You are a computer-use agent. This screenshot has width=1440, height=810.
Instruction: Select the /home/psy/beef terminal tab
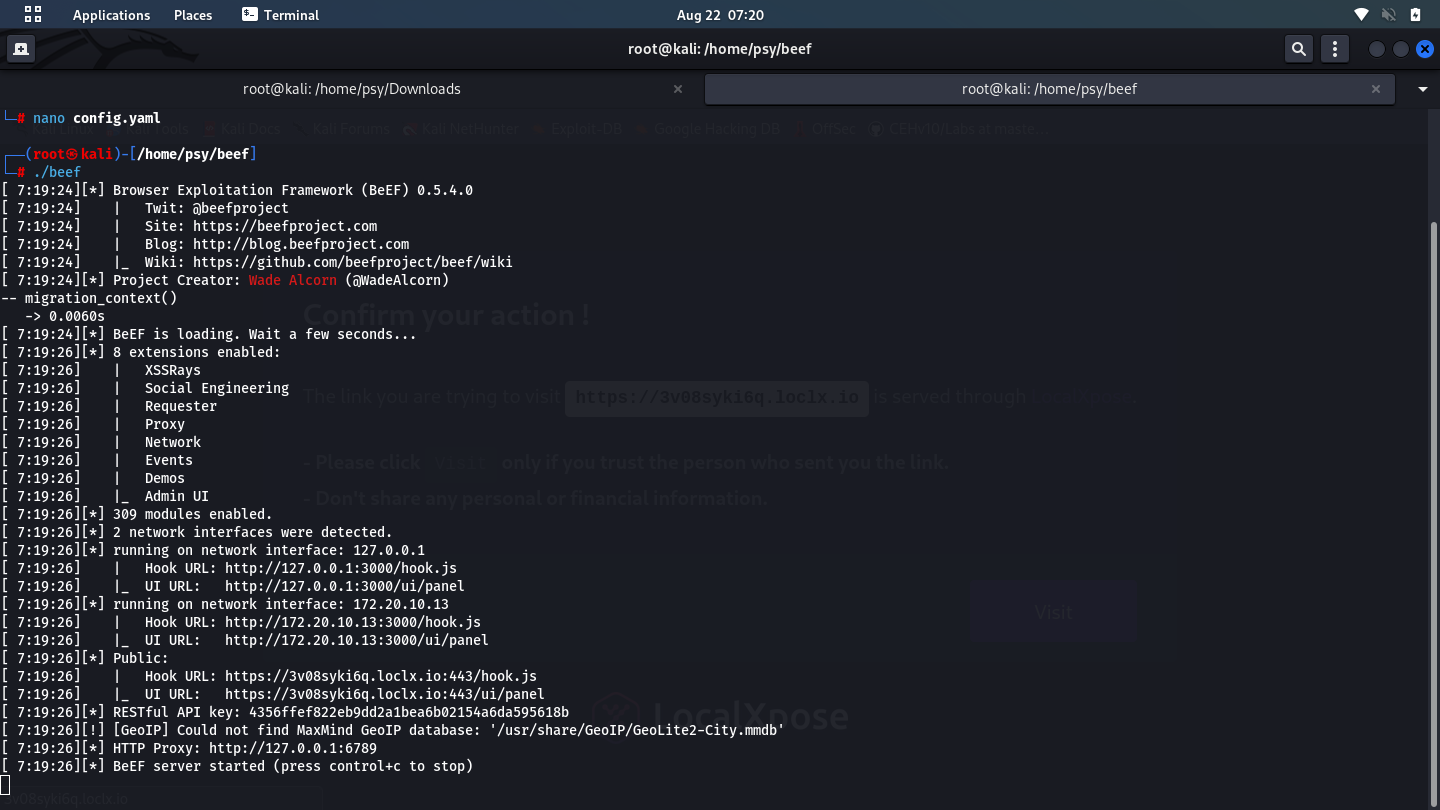(1047, 88)
